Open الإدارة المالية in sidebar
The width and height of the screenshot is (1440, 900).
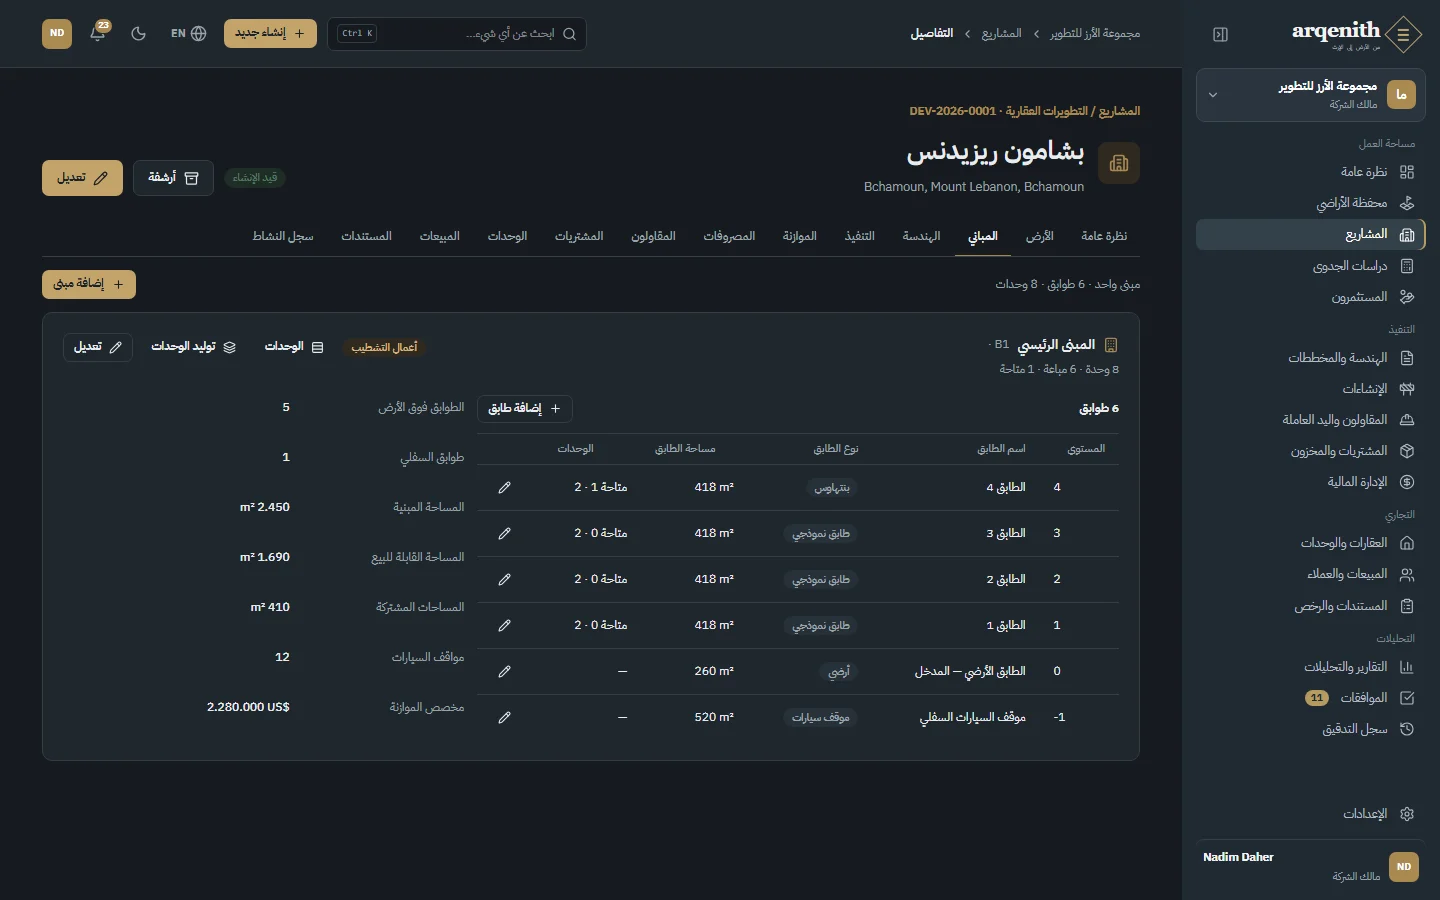point(1311,482)
